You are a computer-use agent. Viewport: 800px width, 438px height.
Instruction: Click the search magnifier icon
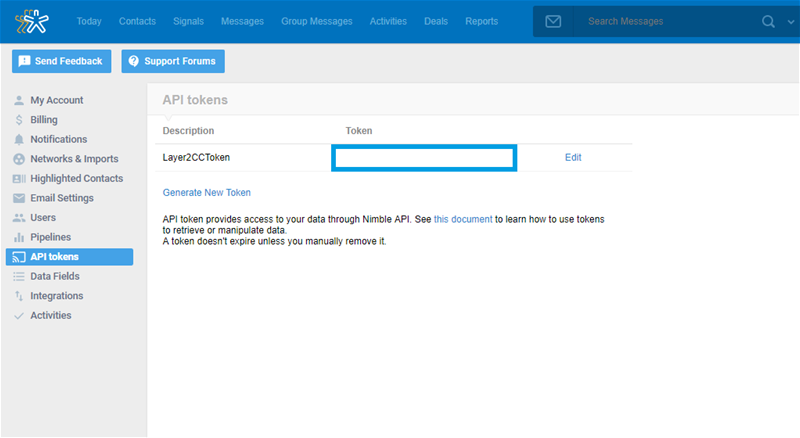click(768, 21)
